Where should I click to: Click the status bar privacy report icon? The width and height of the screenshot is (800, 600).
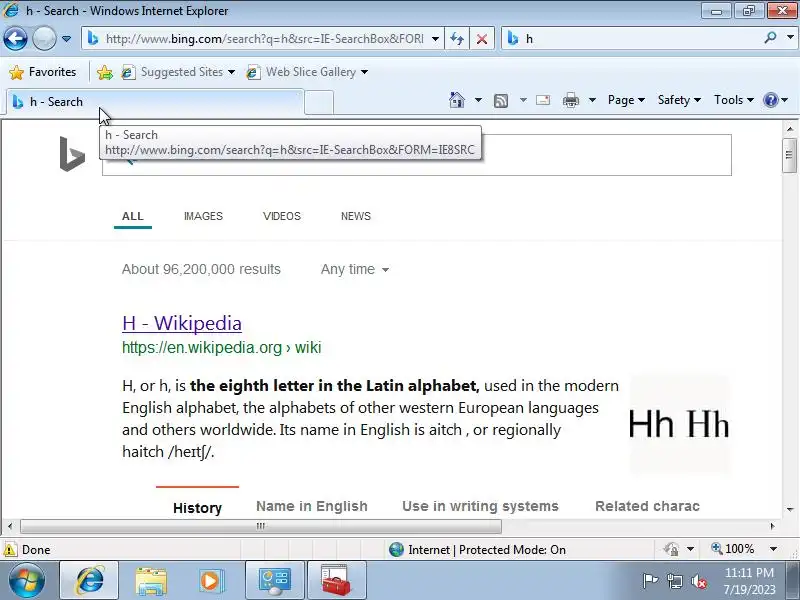(x=671, y=549)
